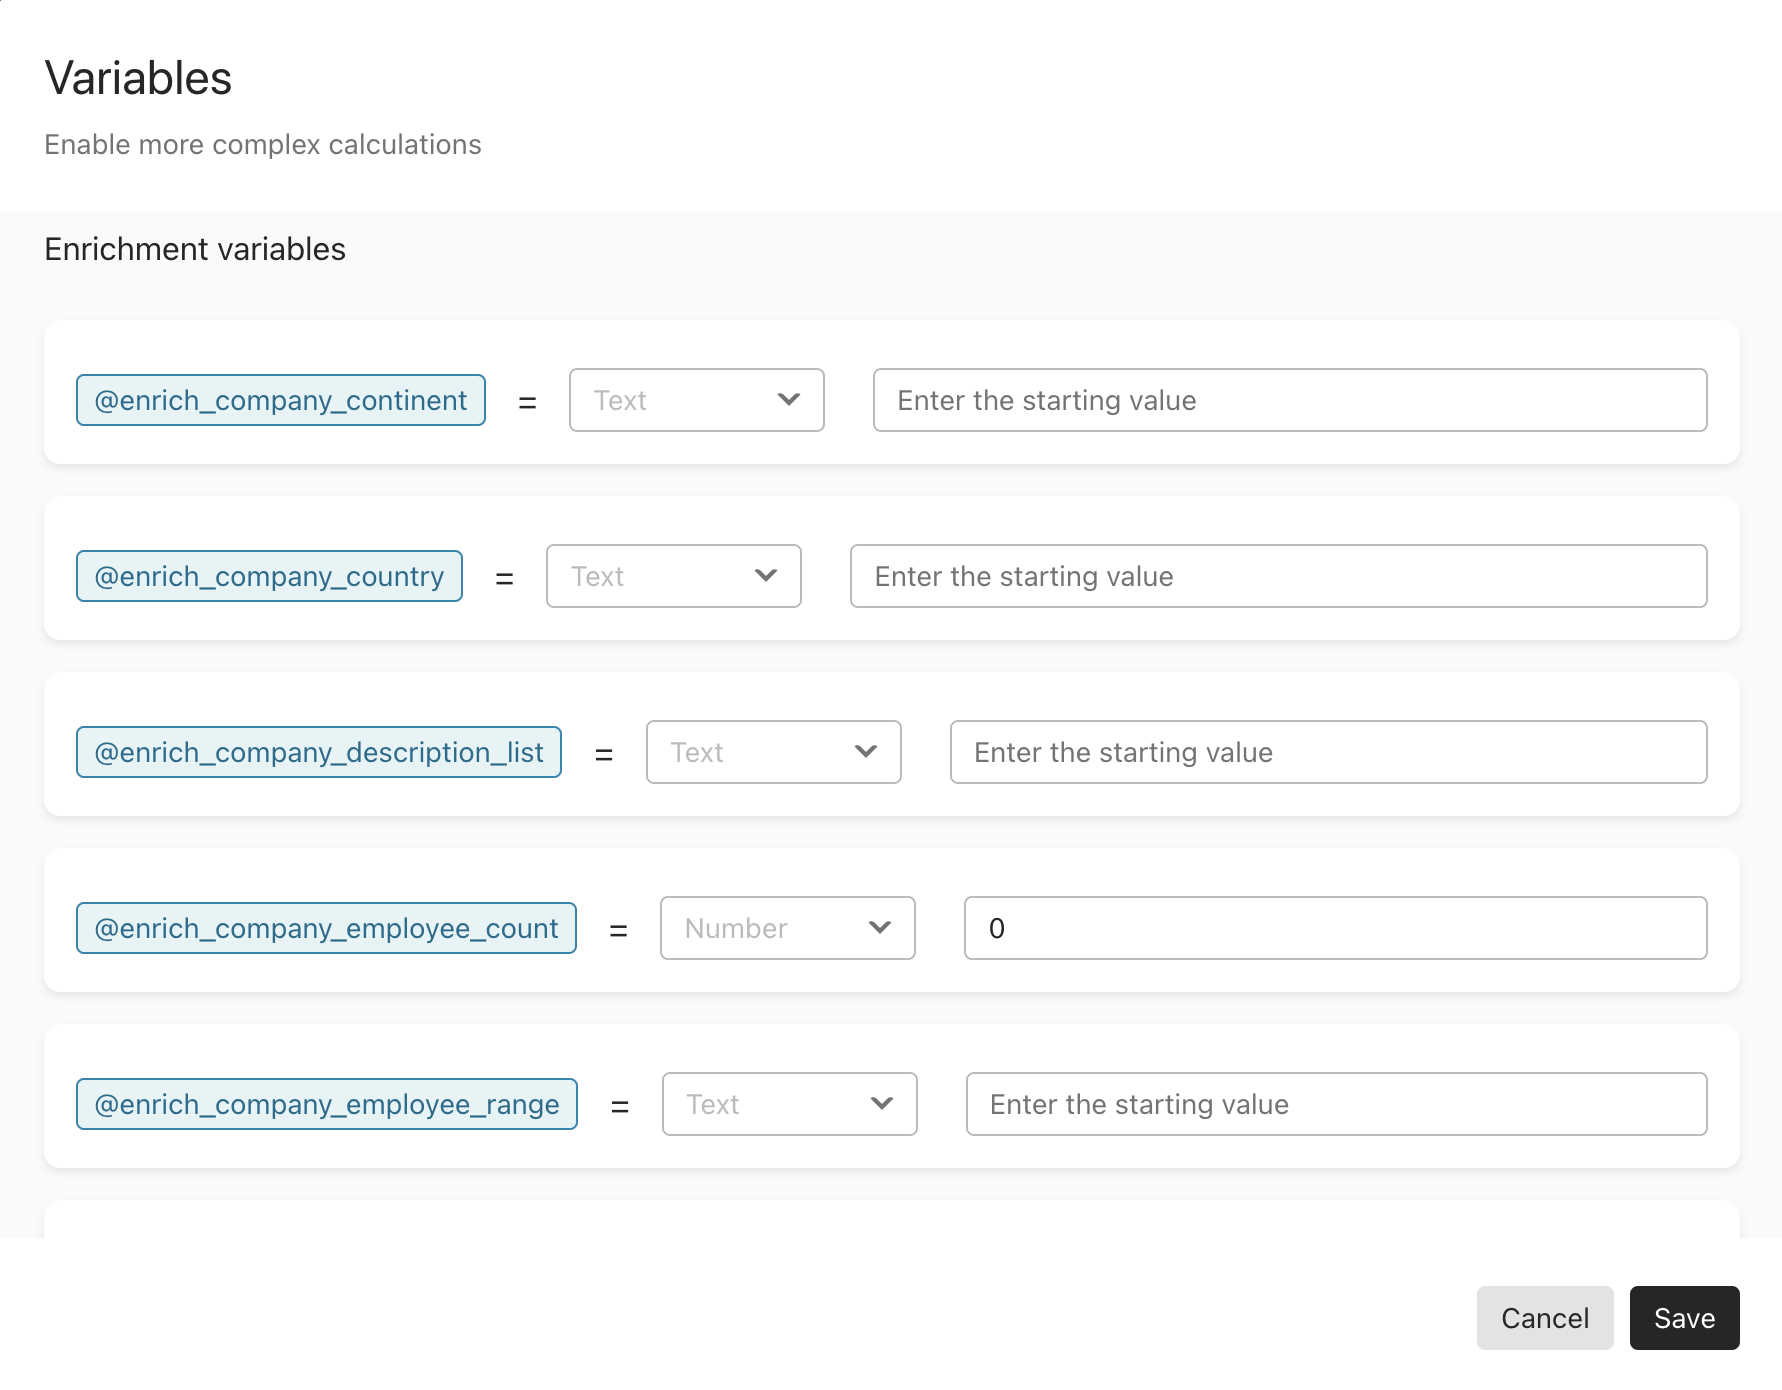Screen dimensions: 1782x1390
Task: Click starting value field for company_country
Action: tap(1279, 576)
